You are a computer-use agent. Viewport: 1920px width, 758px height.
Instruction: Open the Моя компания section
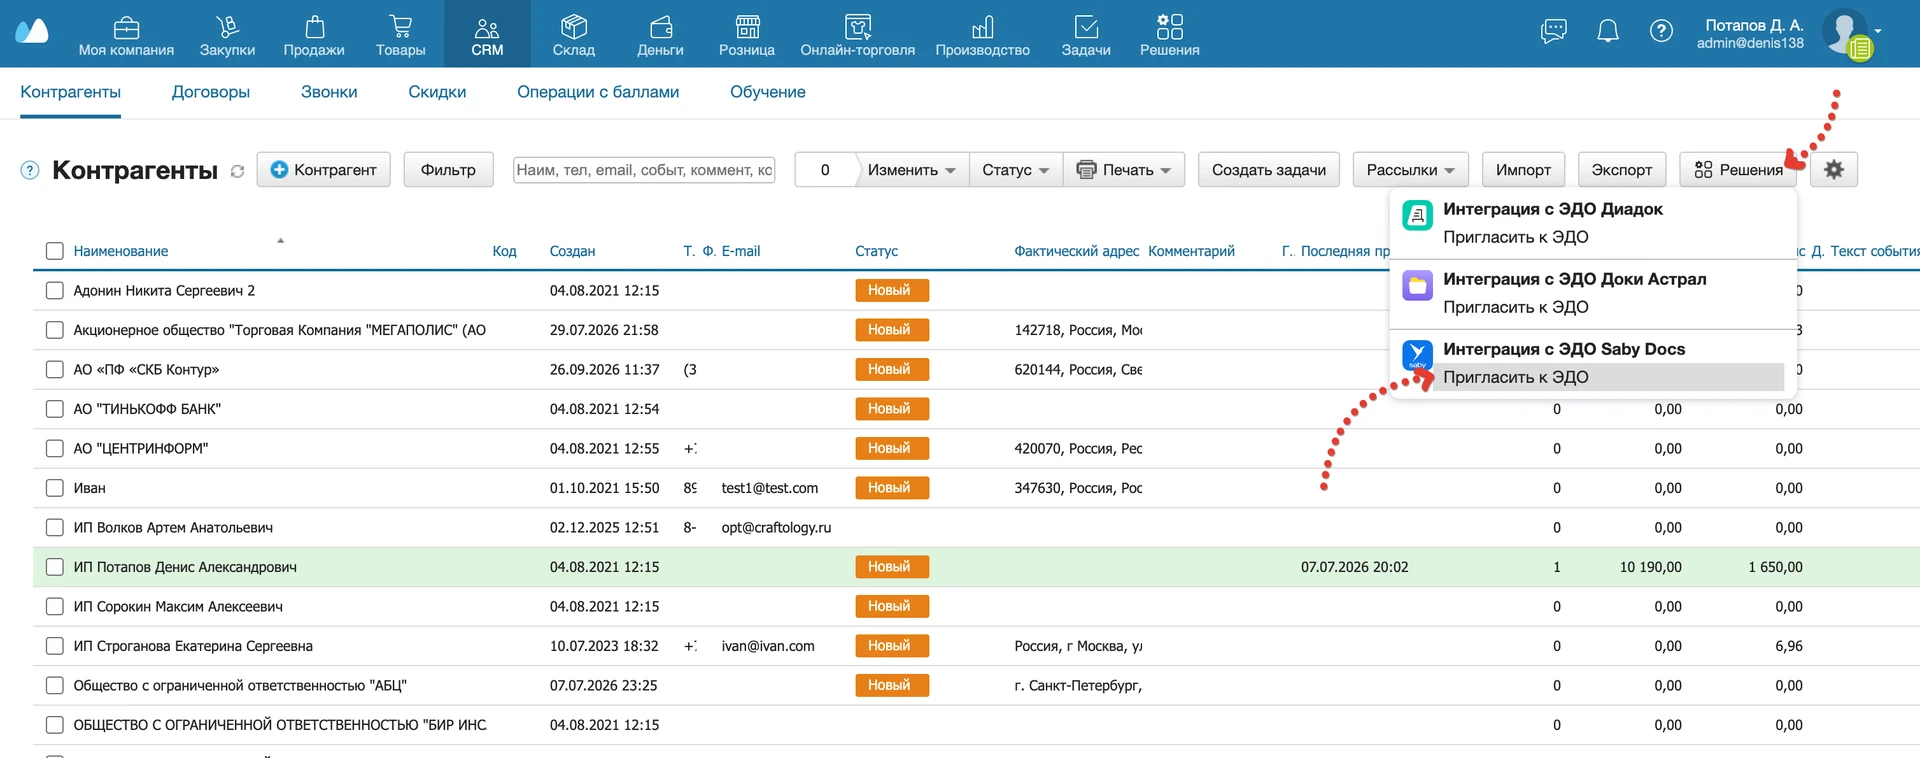coord(126,36)
